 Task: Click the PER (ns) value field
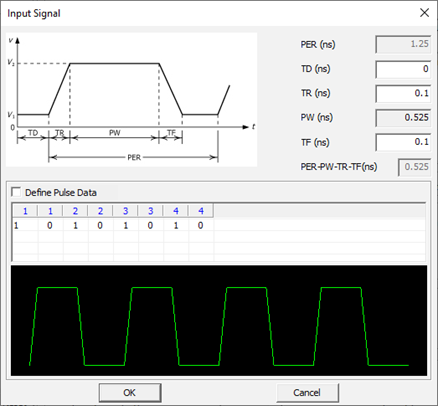pos(403,44)
